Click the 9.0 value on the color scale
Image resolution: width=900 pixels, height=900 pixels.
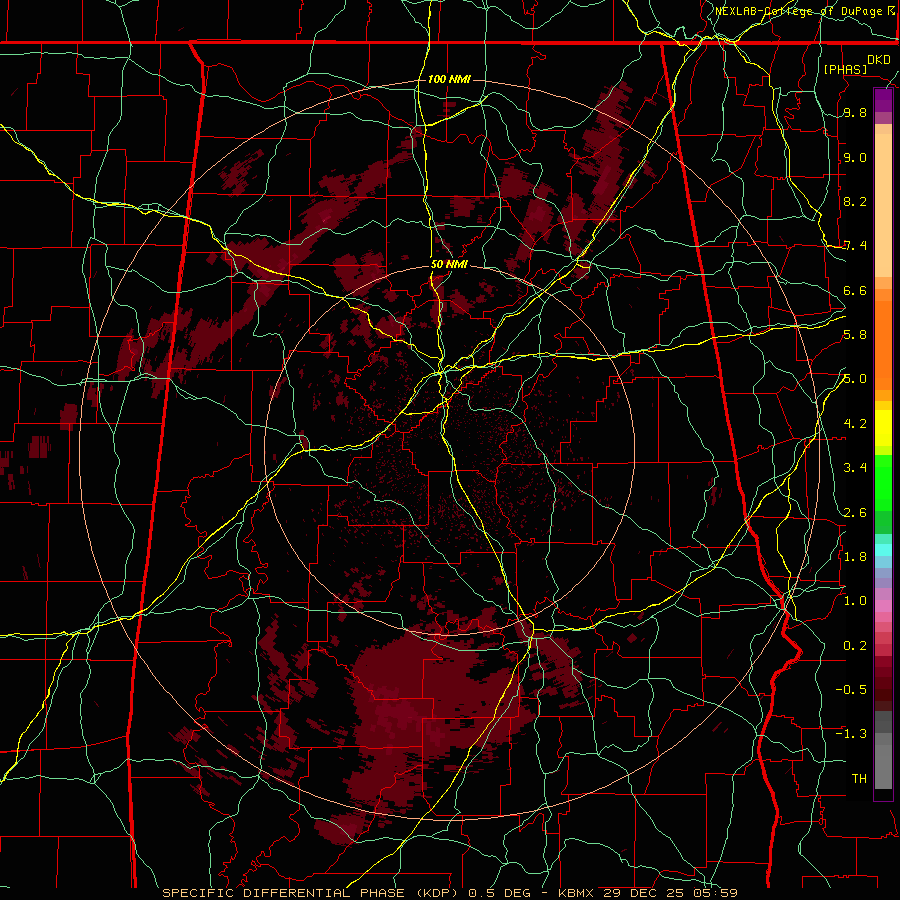coord(855,158)
